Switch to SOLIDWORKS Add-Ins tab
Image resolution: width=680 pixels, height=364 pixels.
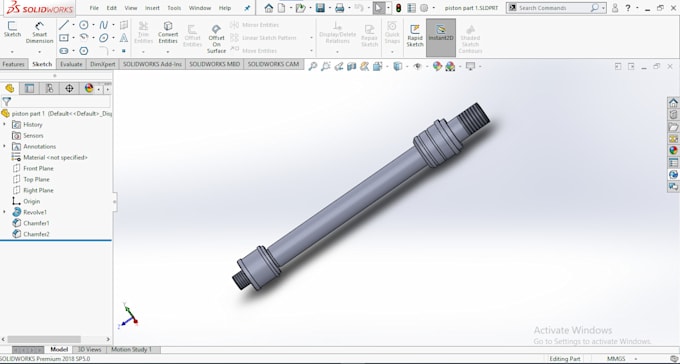pos(152,64)
